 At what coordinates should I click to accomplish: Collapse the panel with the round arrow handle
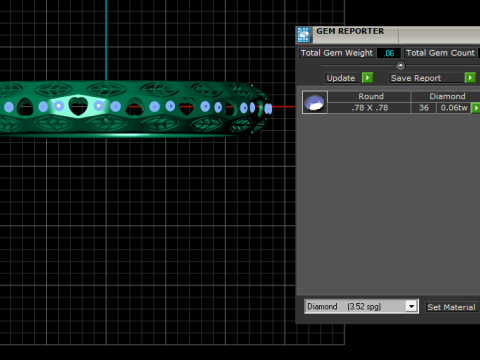tap(400, 65)
